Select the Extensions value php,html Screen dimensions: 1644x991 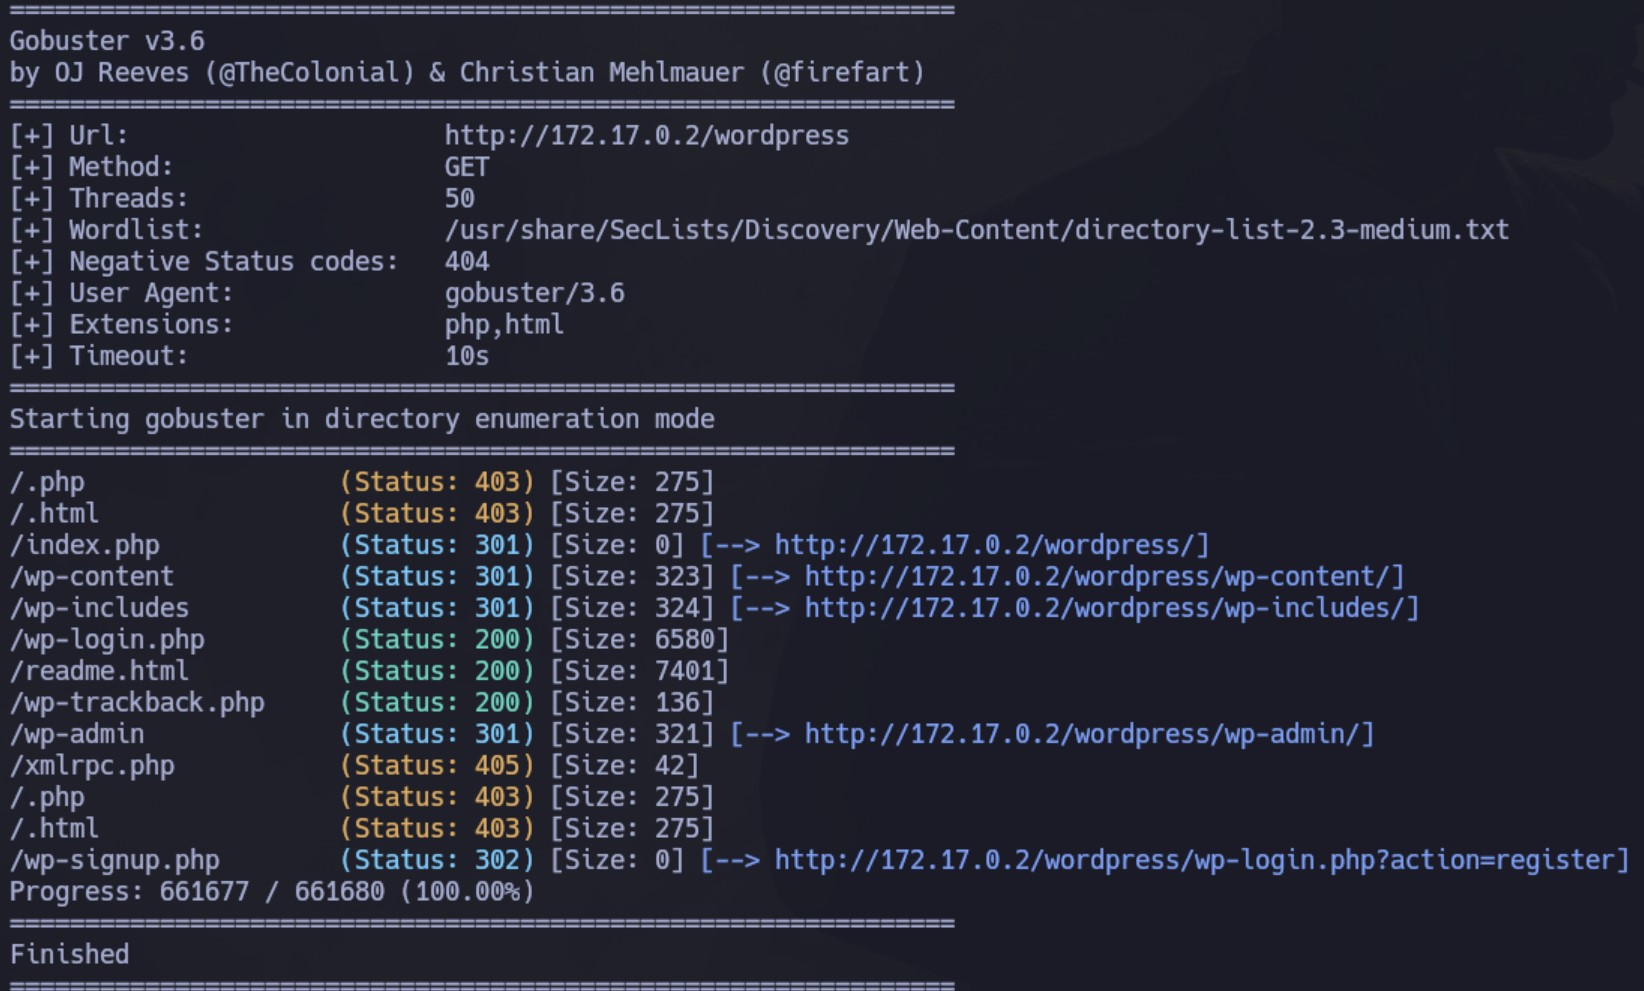pyautogui.click(x=505, y=325)
